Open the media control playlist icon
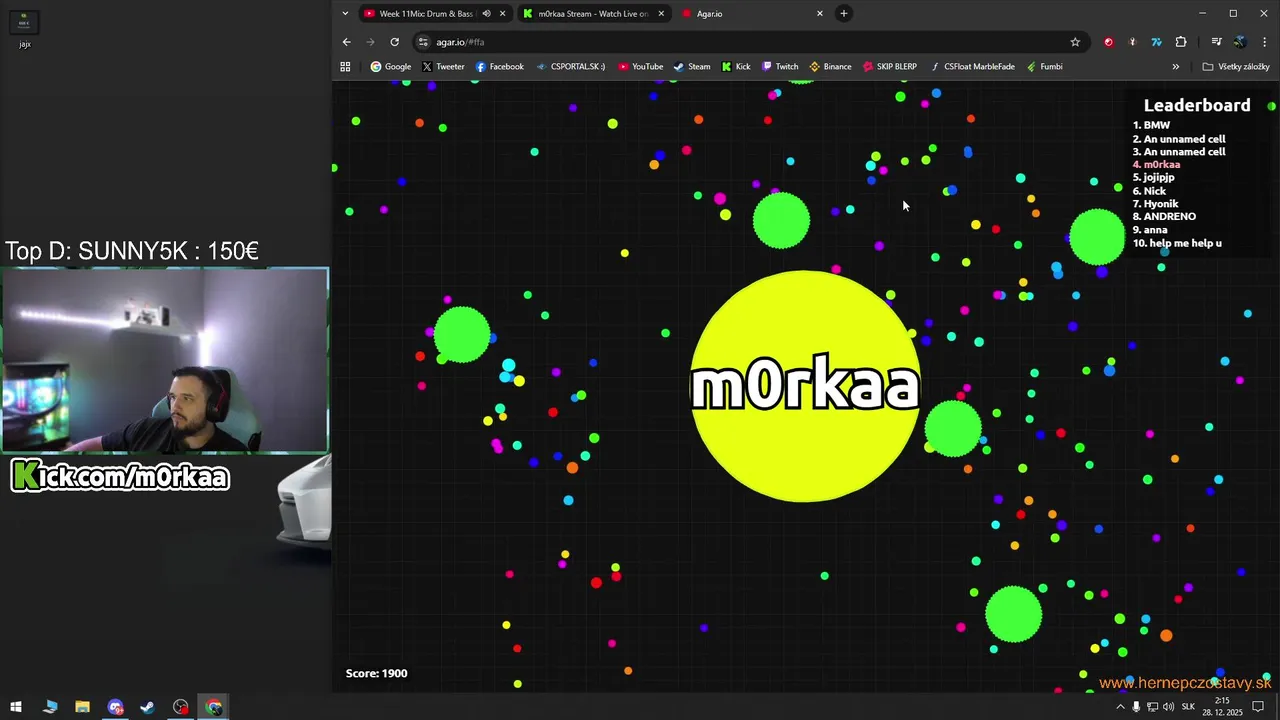This screenshot has height=720, width=1280. (x=1216, y=42)
